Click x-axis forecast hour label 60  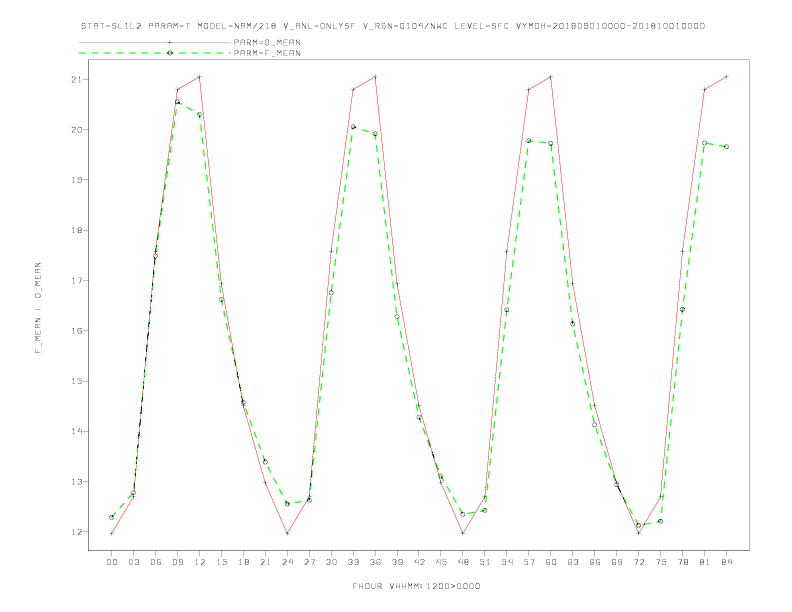(x=551, y=562)
